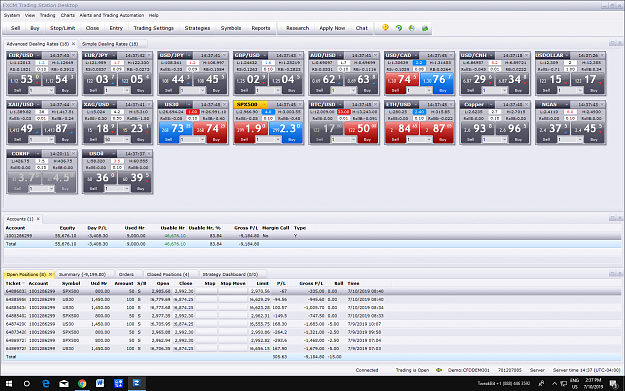Image resolution: width=625 pixels, height=391 pixels.
Task: Click the Strategies toolbar button
Action: coord(197,28)
